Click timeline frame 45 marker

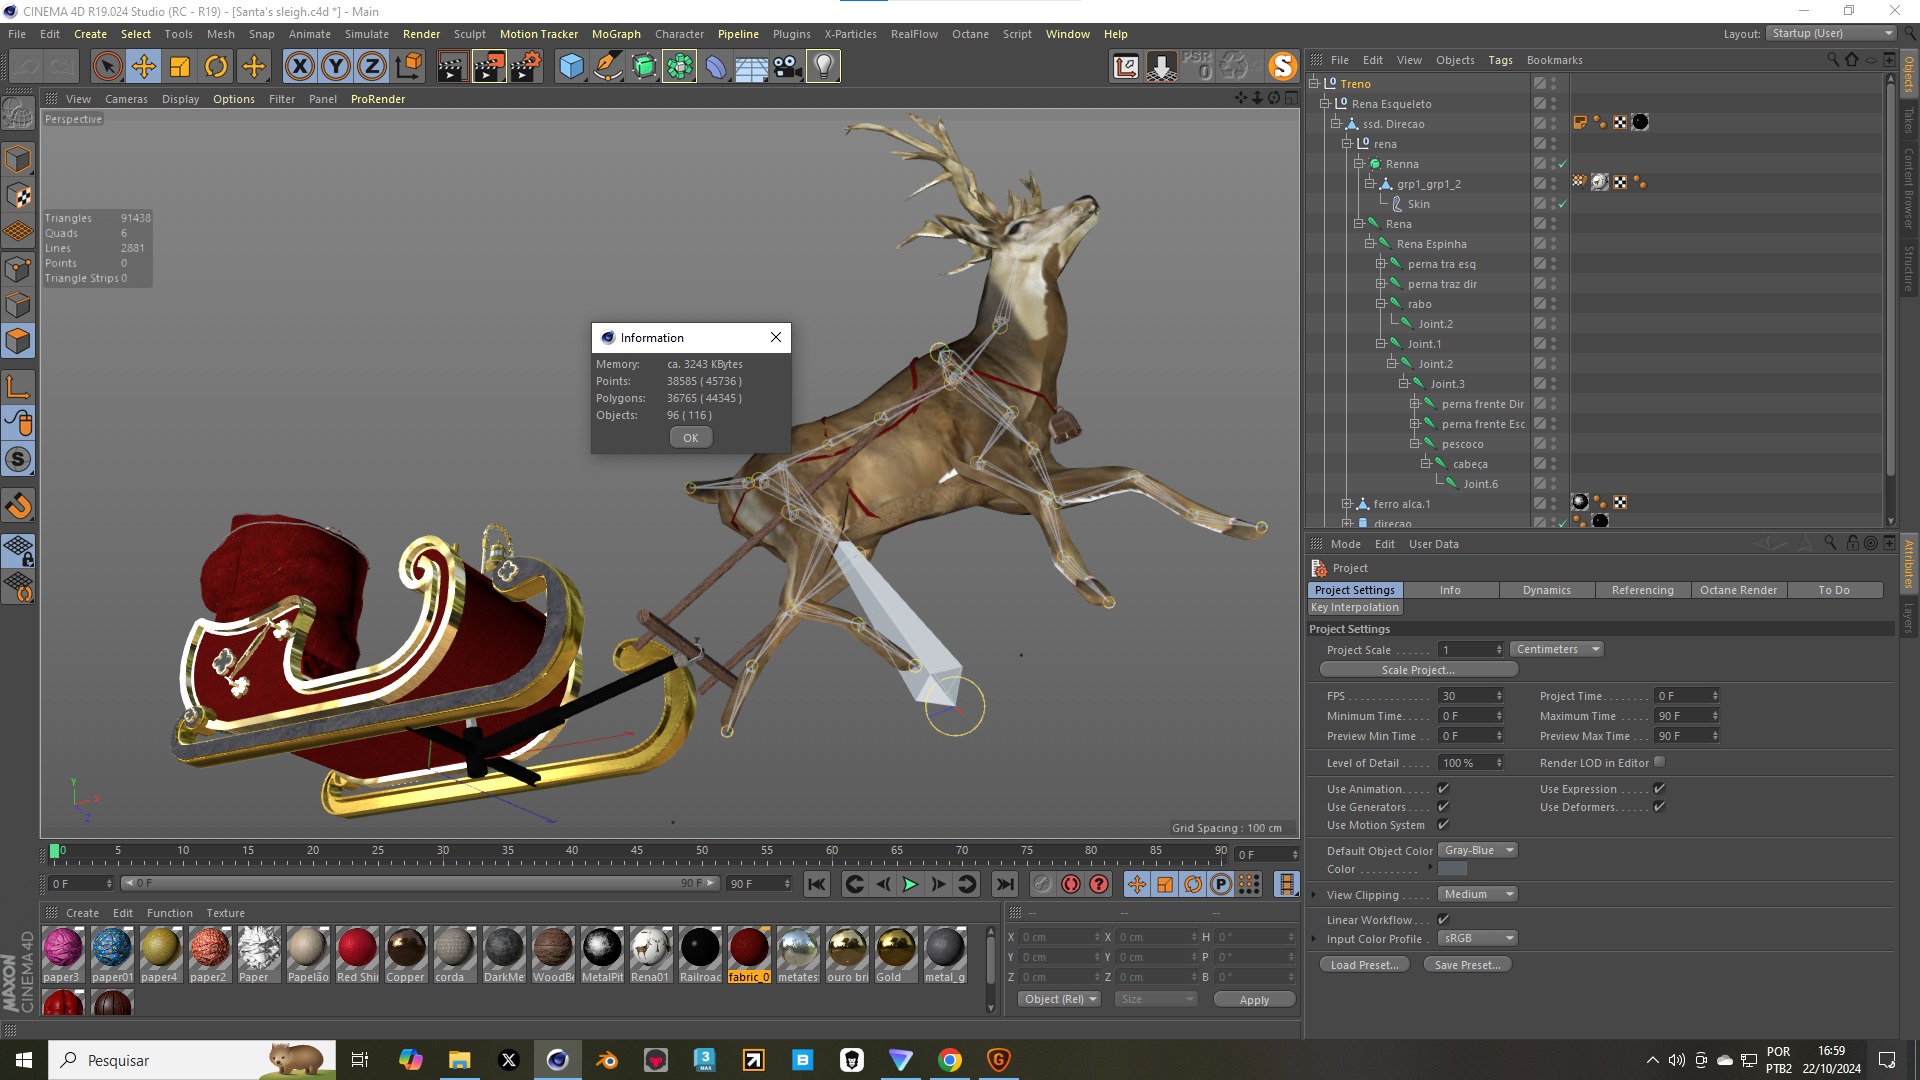[637, 852]
